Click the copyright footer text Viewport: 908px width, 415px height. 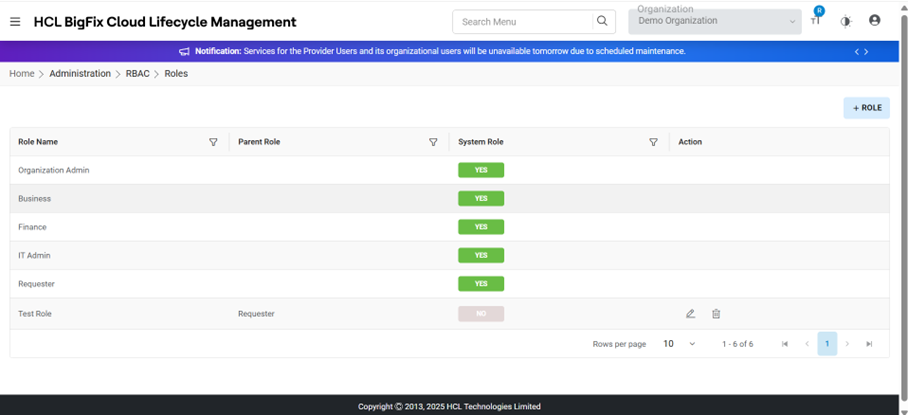pos(449,406)
